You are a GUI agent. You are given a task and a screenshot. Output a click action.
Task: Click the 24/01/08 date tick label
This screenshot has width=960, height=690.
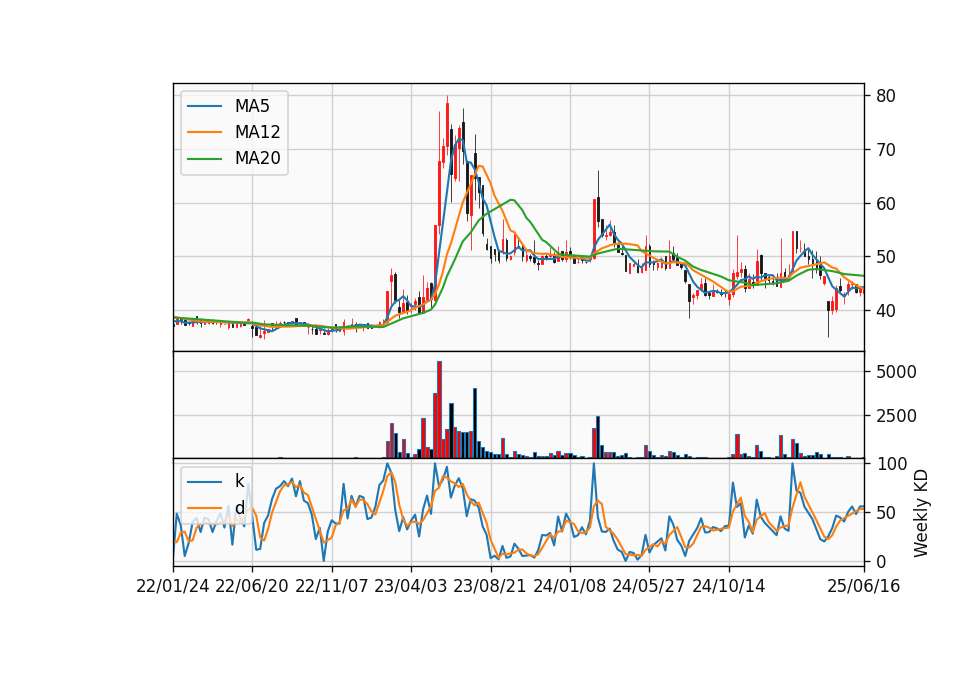pos(569,586)
